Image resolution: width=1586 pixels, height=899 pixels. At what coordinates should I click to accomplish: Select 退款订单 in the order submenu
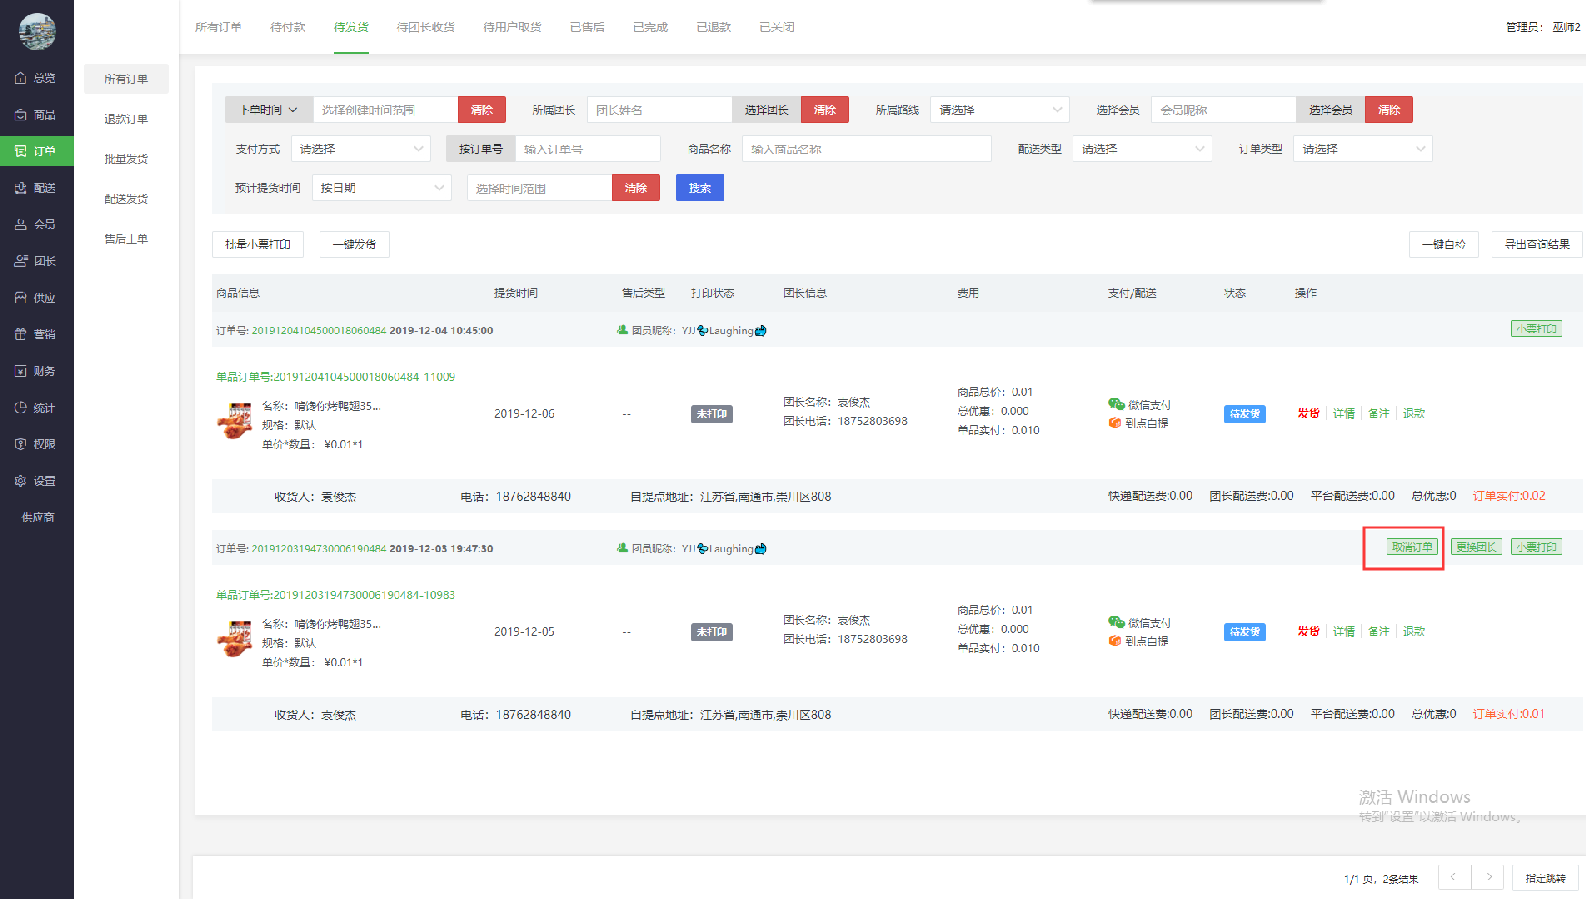point(126,119)
